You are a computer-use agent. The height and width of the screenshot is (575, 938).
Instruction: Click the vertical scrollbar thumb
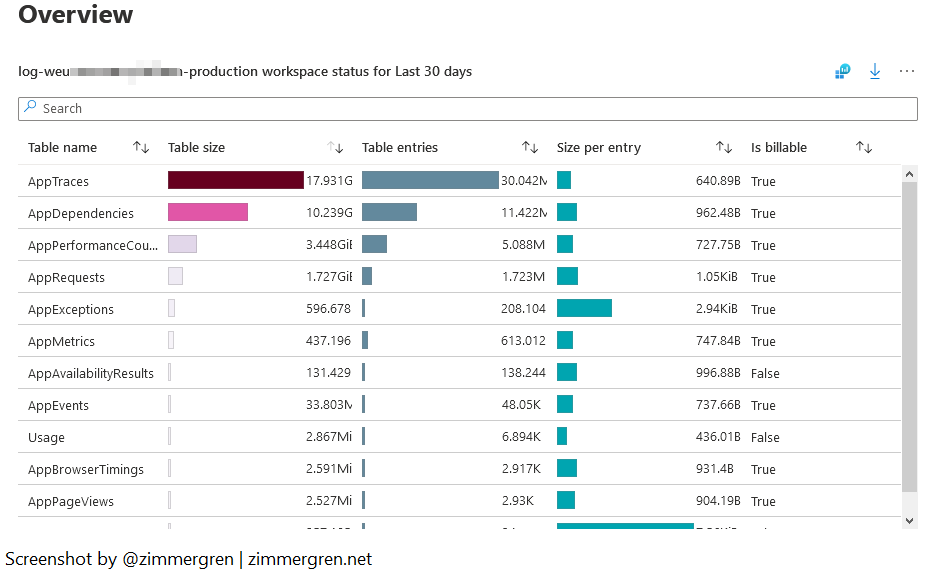(x=909, y=335)
